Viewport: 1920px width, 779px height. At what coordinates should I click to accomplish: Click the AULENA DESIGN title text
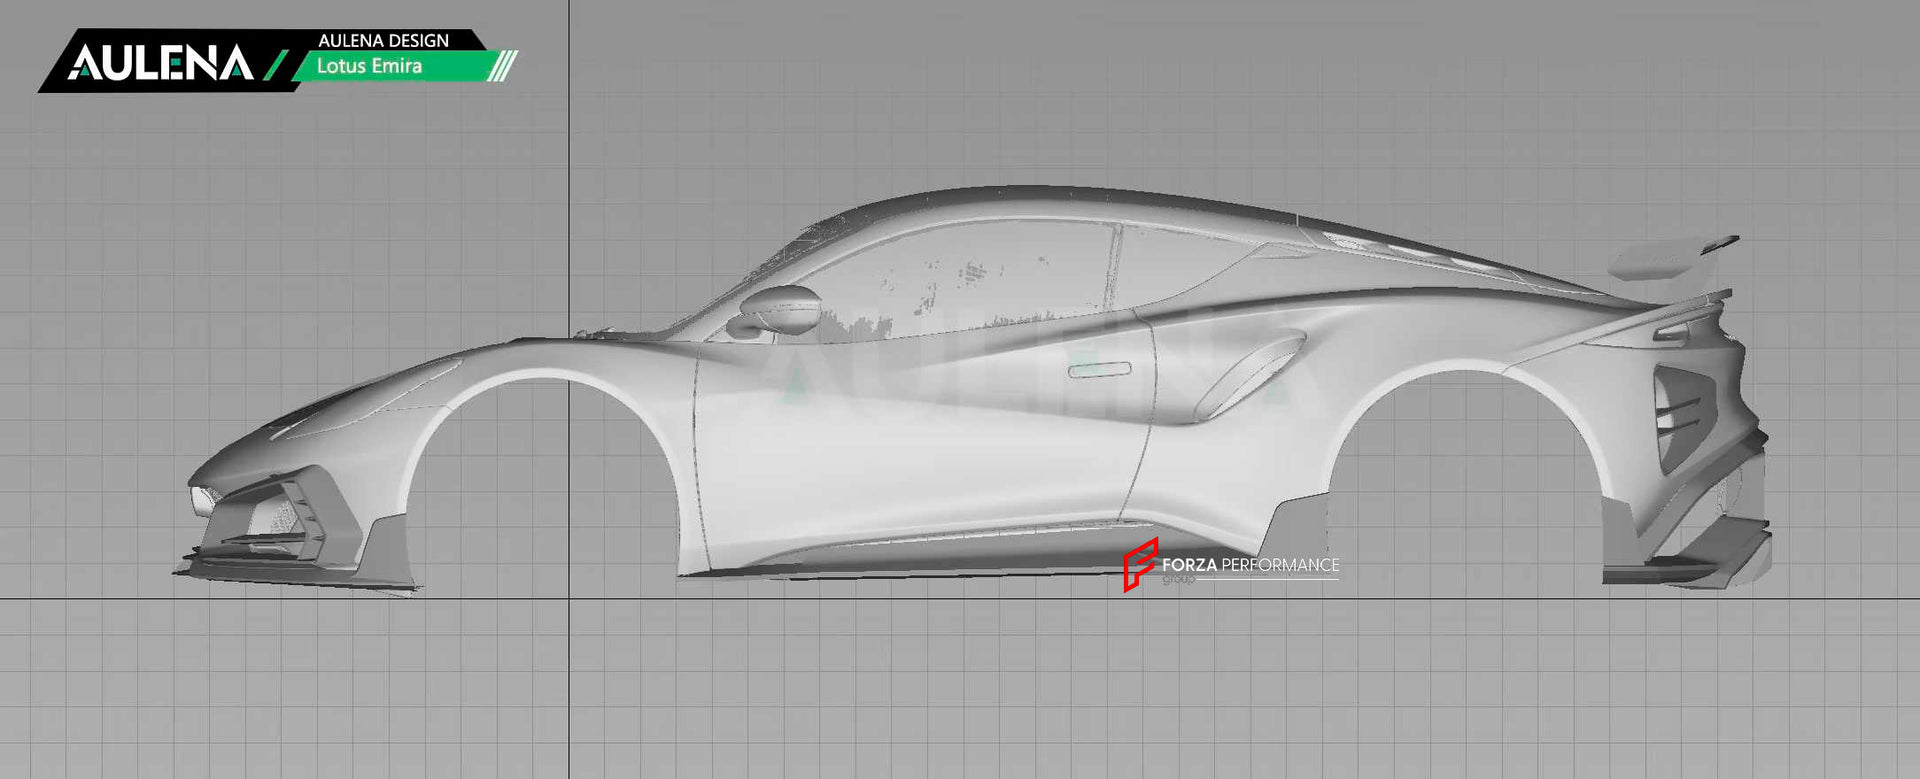383,40
